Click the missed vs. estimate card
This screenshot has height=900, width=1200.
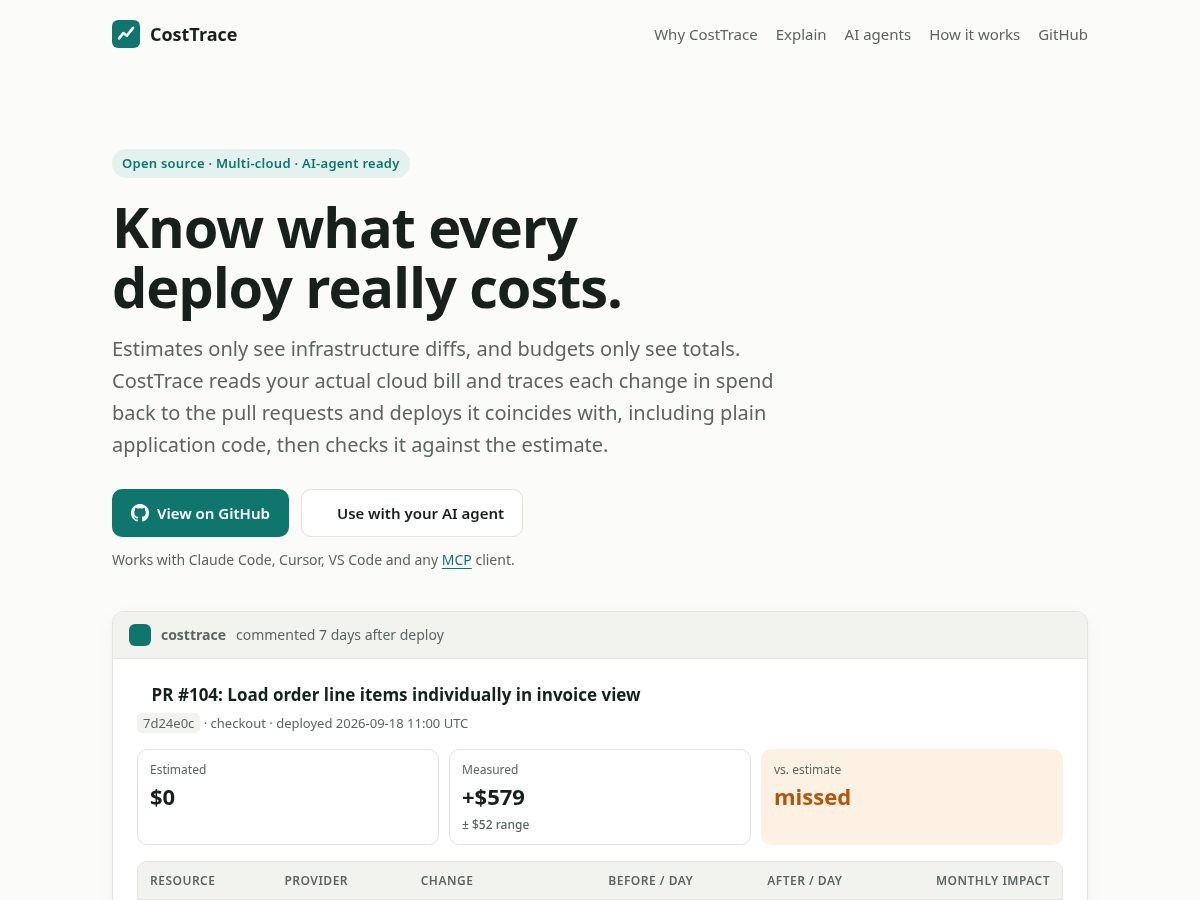tap(912, 797)
